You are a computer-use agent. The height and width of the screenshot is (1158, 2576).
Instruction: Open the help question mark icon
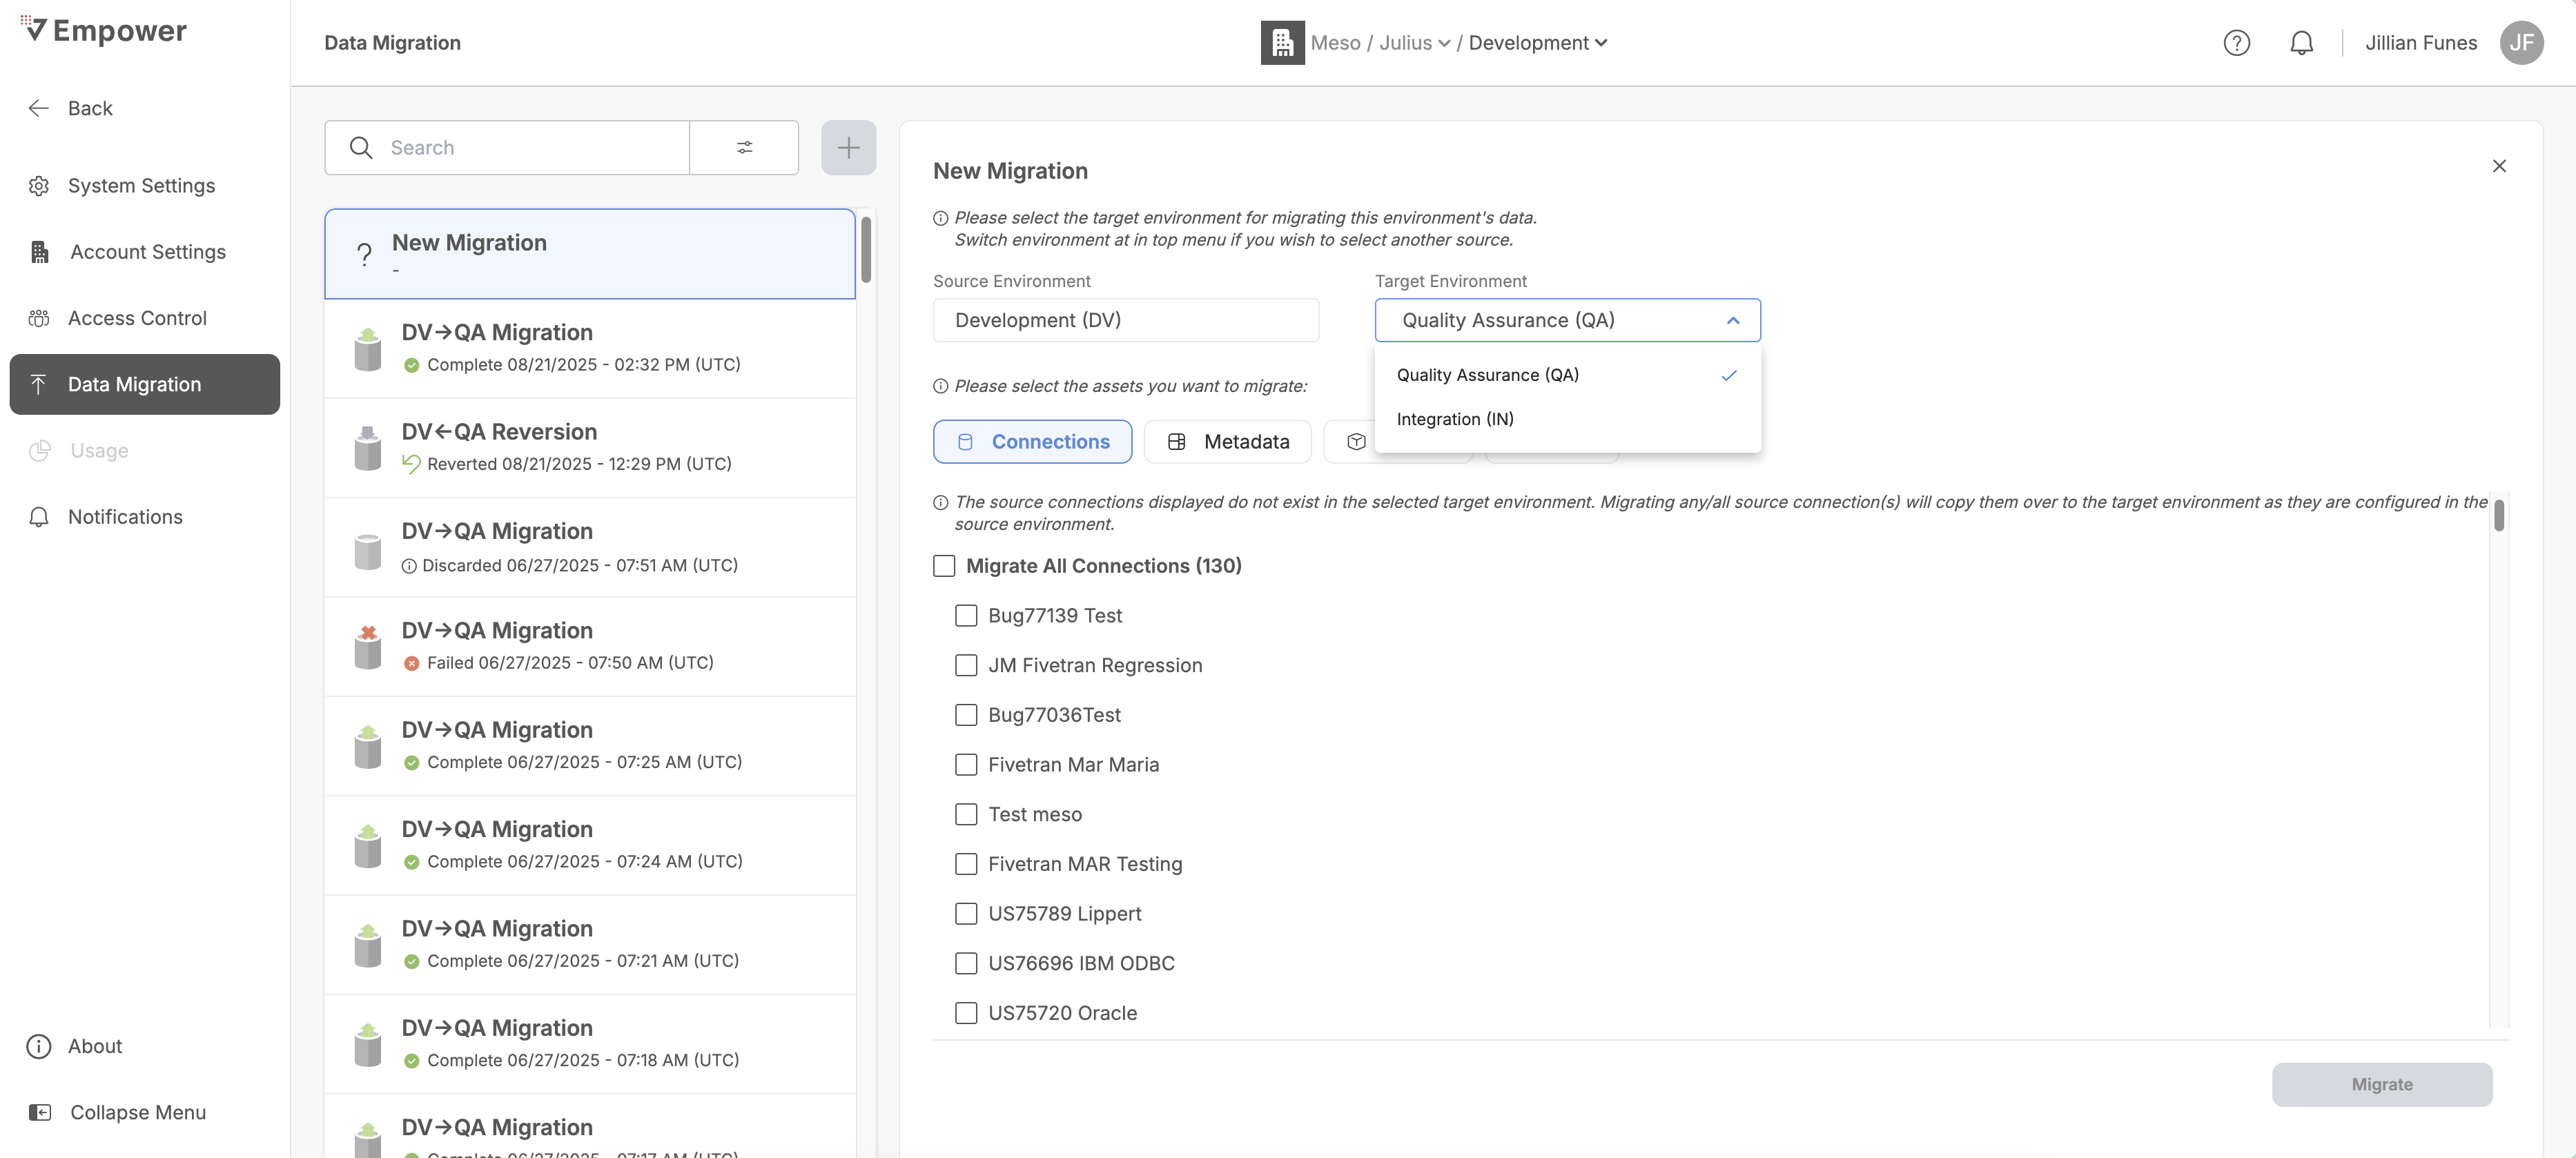2236,43
